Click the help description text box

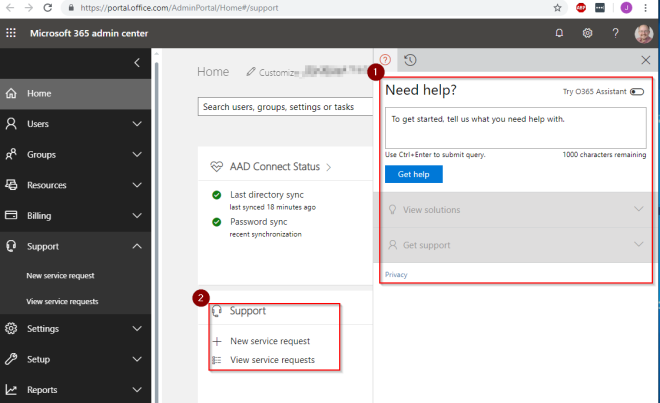(516, 128)
